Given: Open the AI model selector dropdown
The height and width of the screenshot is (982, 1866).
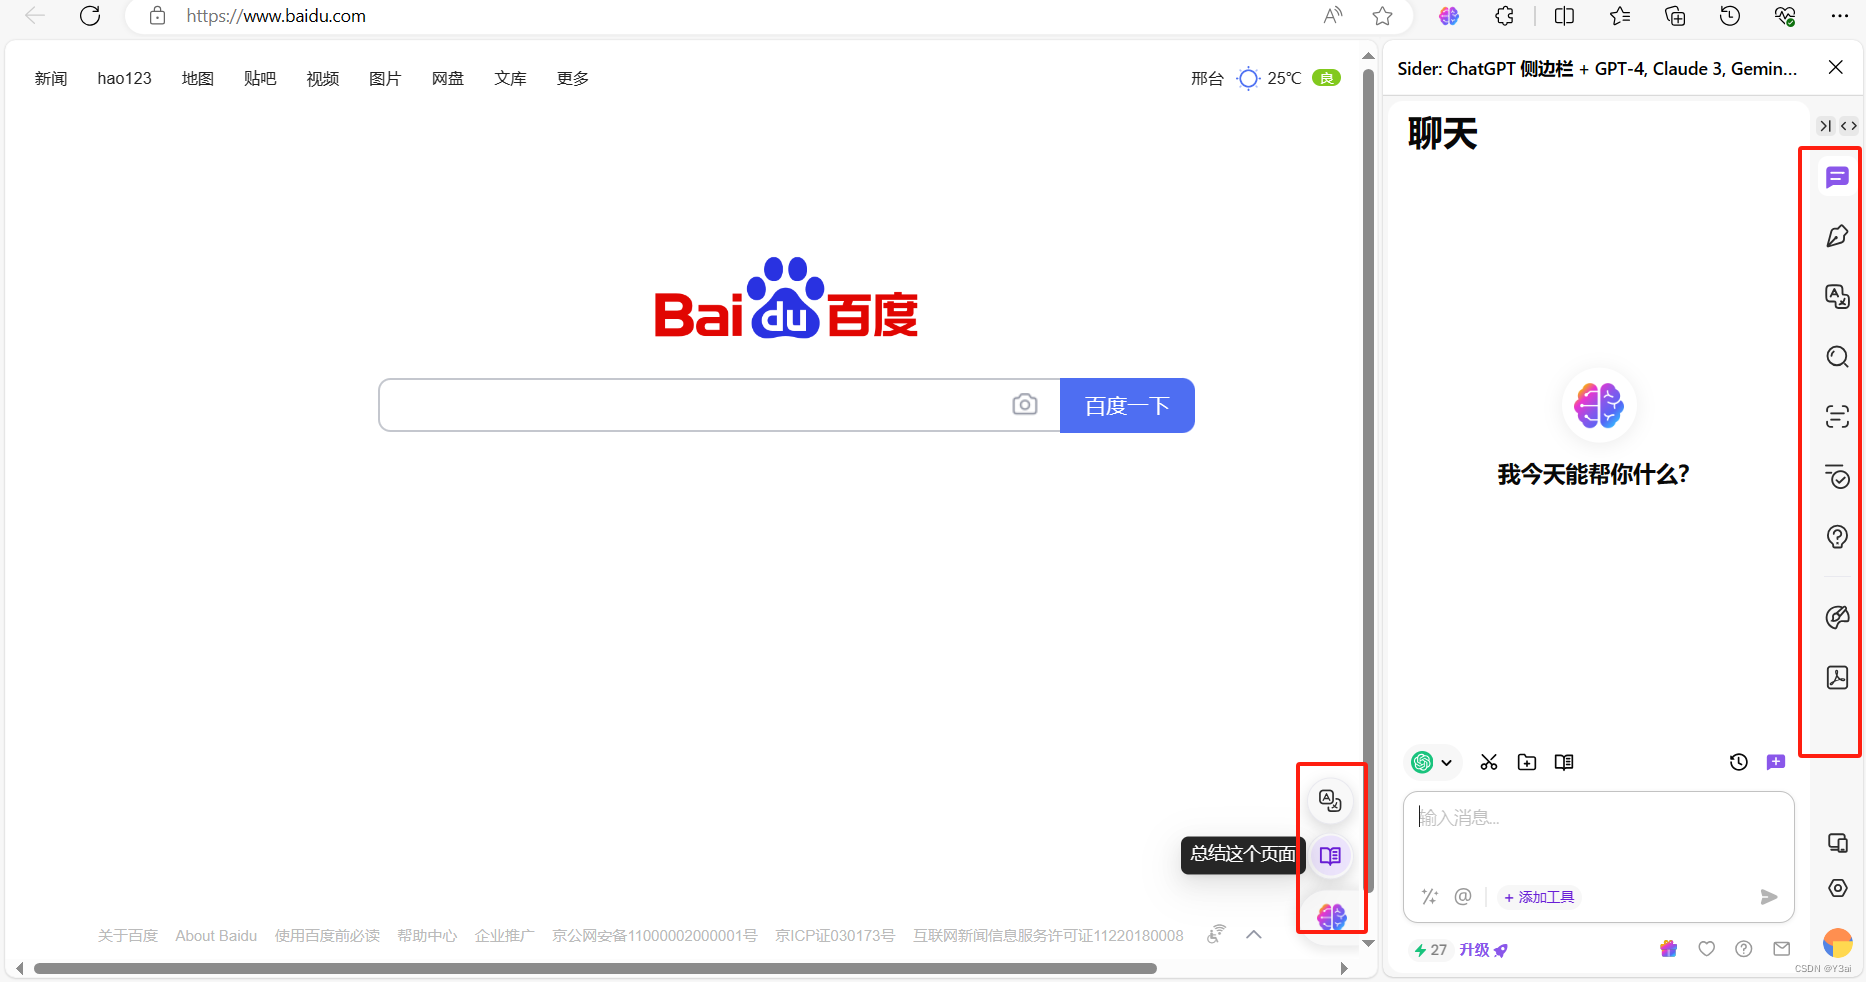Looking at the screenshot, I should coord(1433,762).
